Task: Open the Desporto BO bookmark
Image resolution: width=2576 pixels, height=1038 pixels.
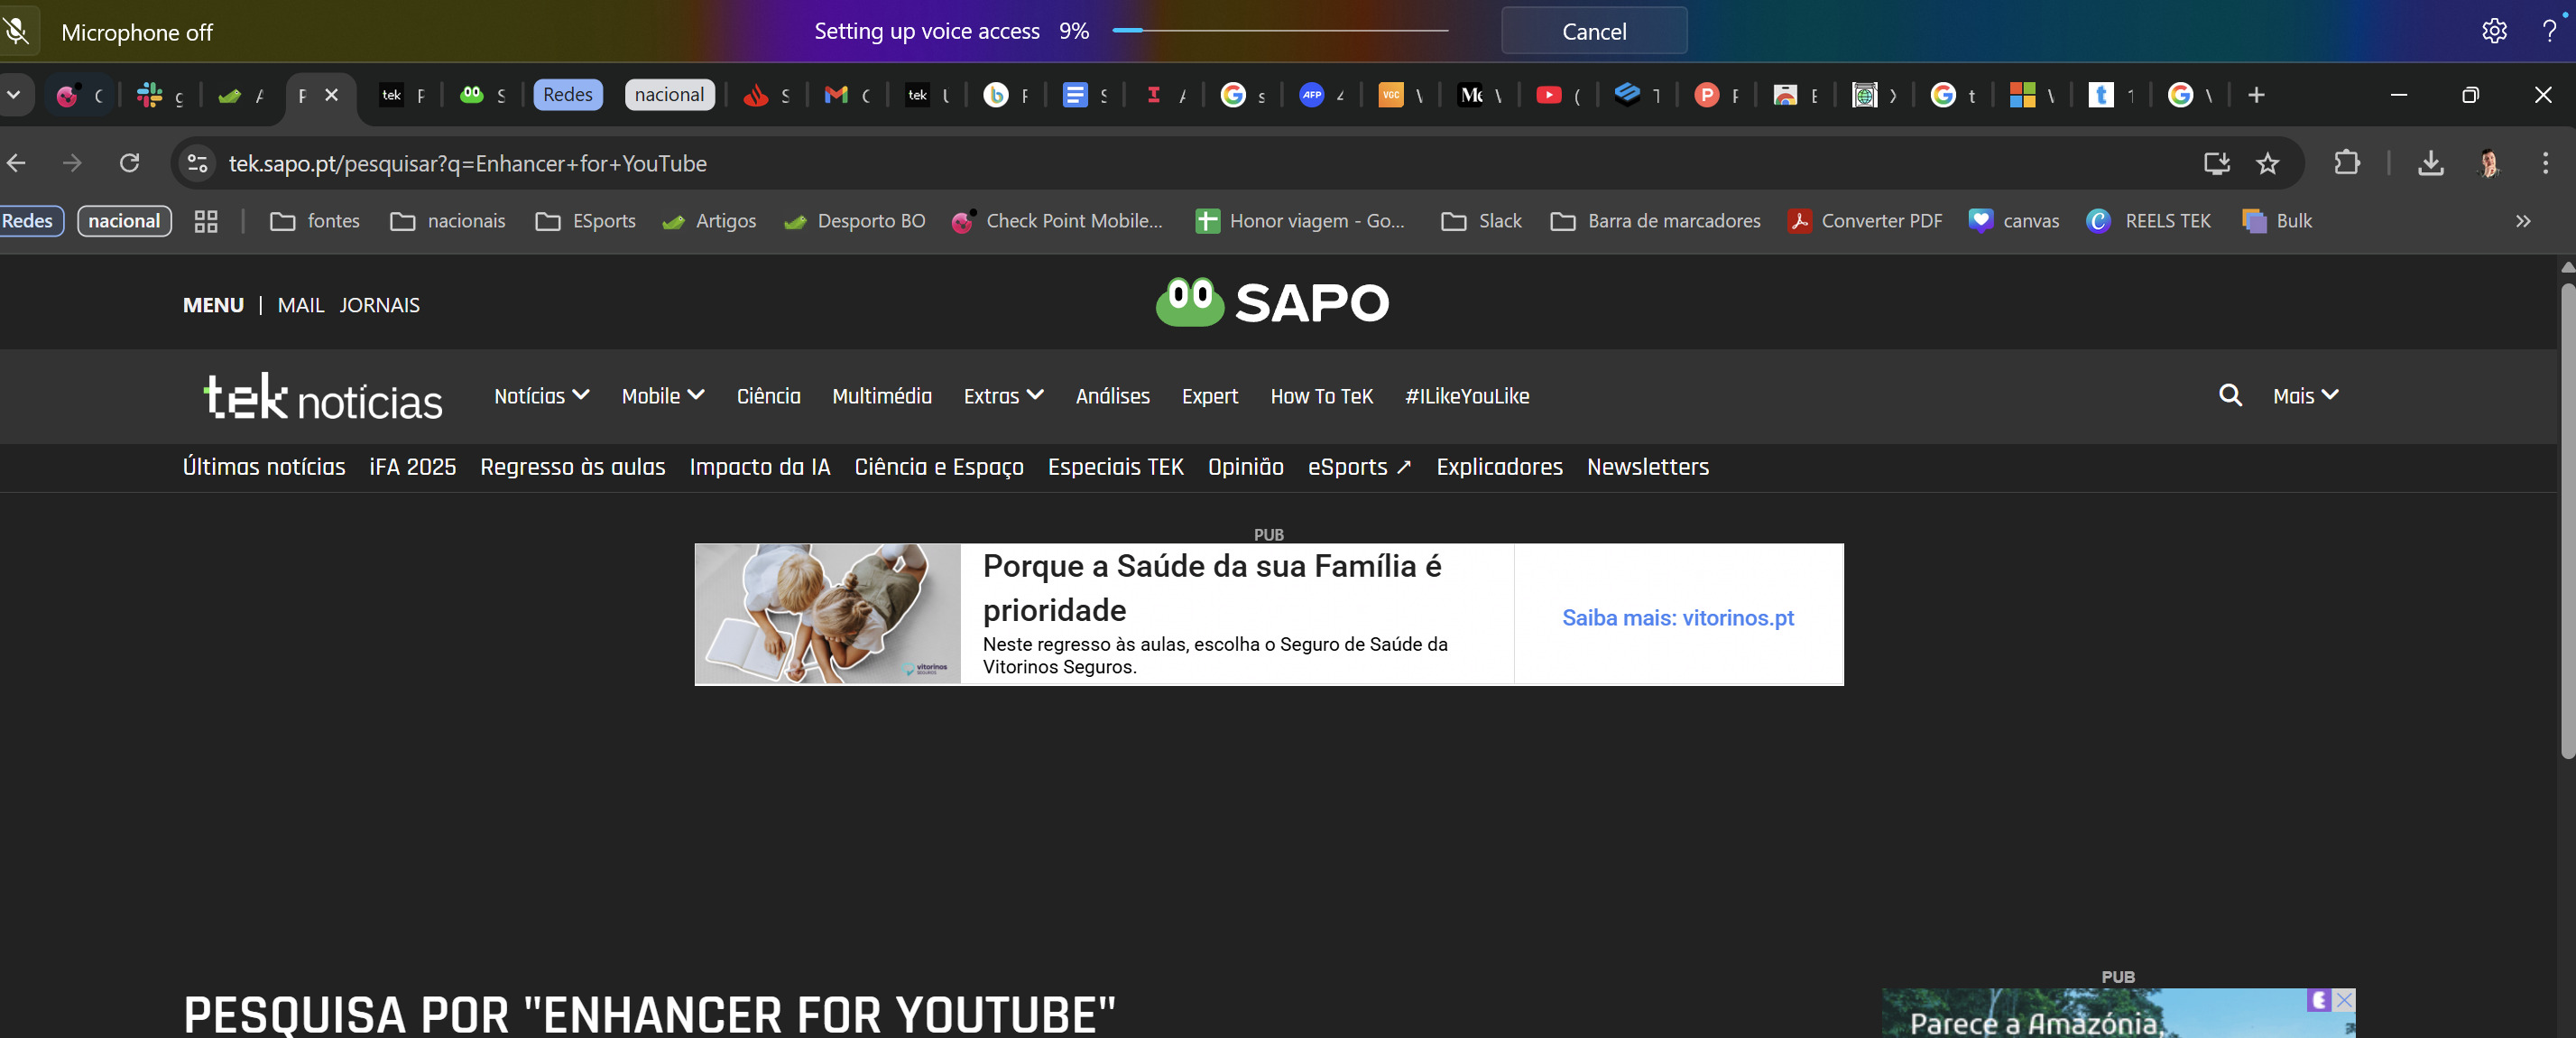Action: [x=854, y=221]
